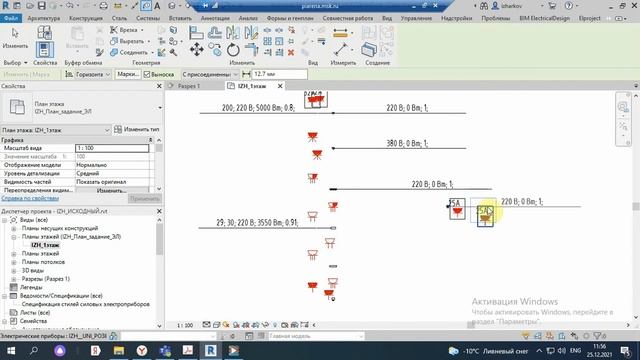
Task: Collapse the Виды (все) tree node
Action: point(5,220)
